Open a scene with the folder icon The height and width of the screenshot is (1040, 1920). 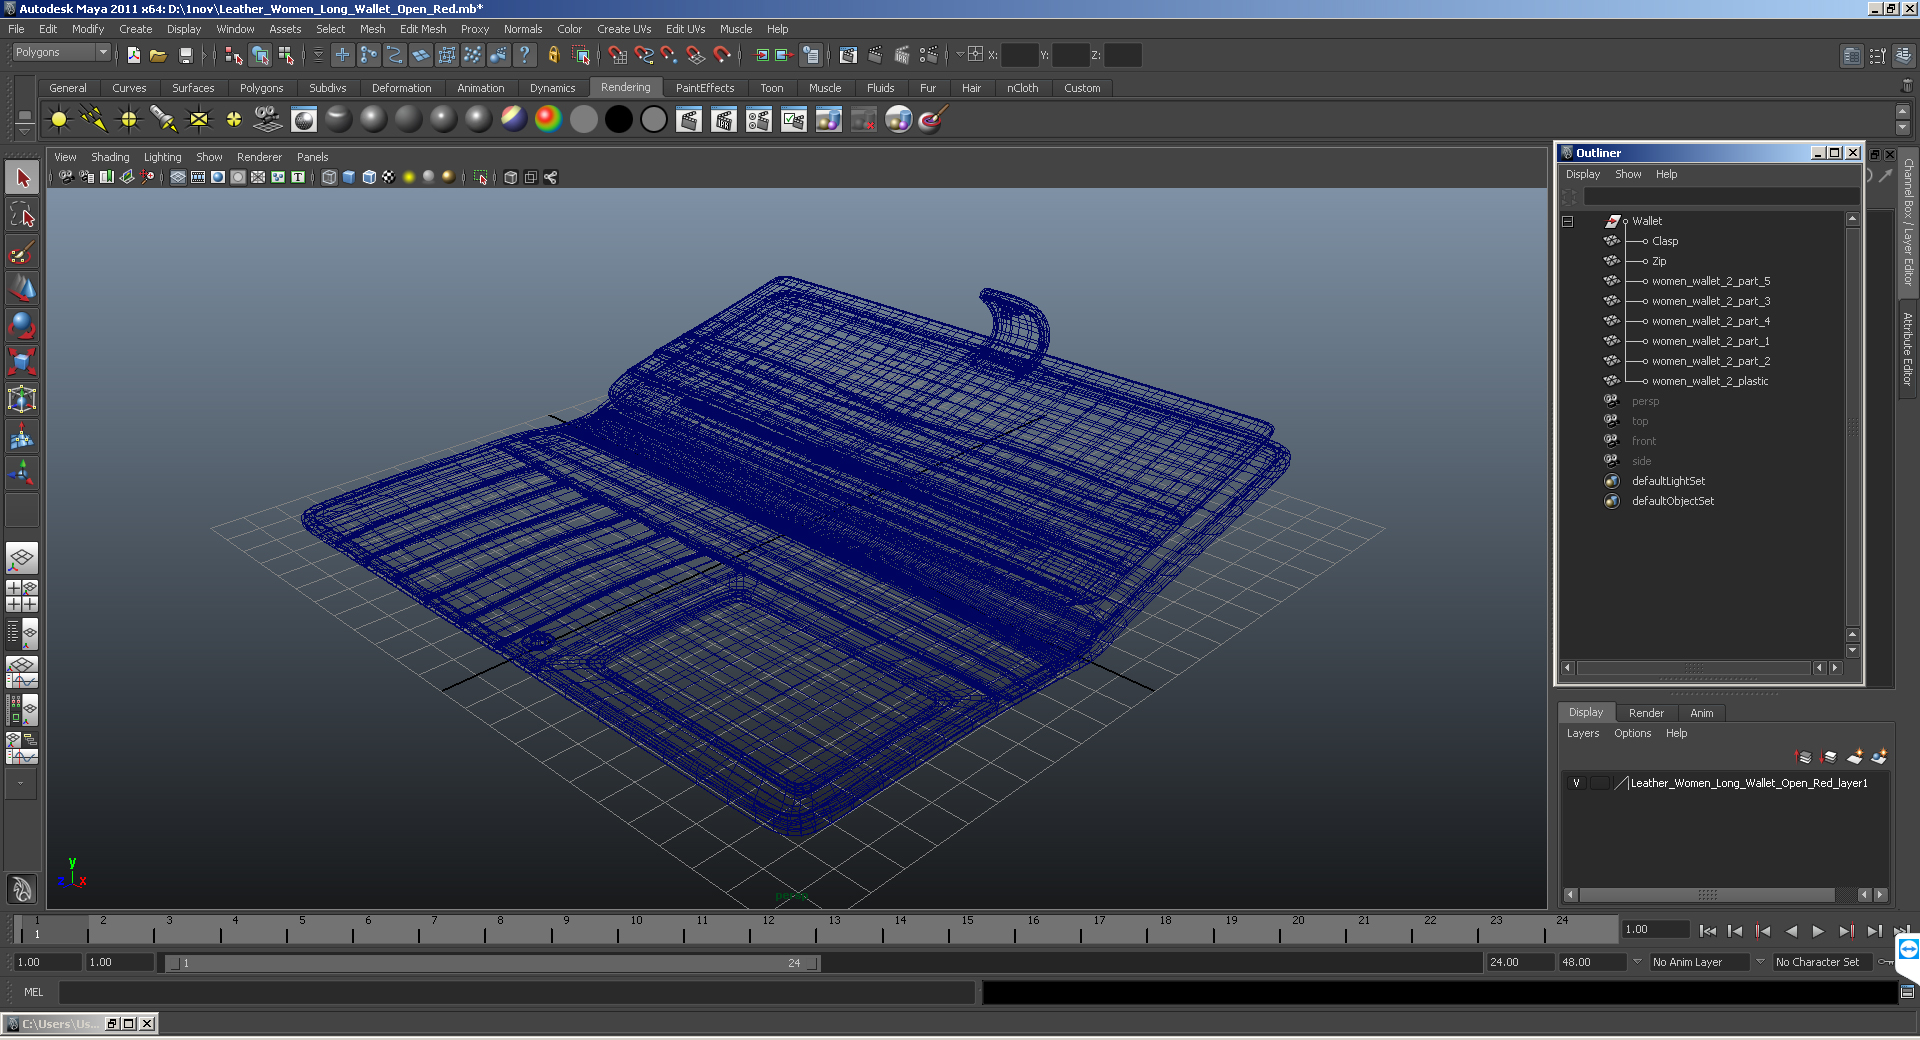click(158, 55)
